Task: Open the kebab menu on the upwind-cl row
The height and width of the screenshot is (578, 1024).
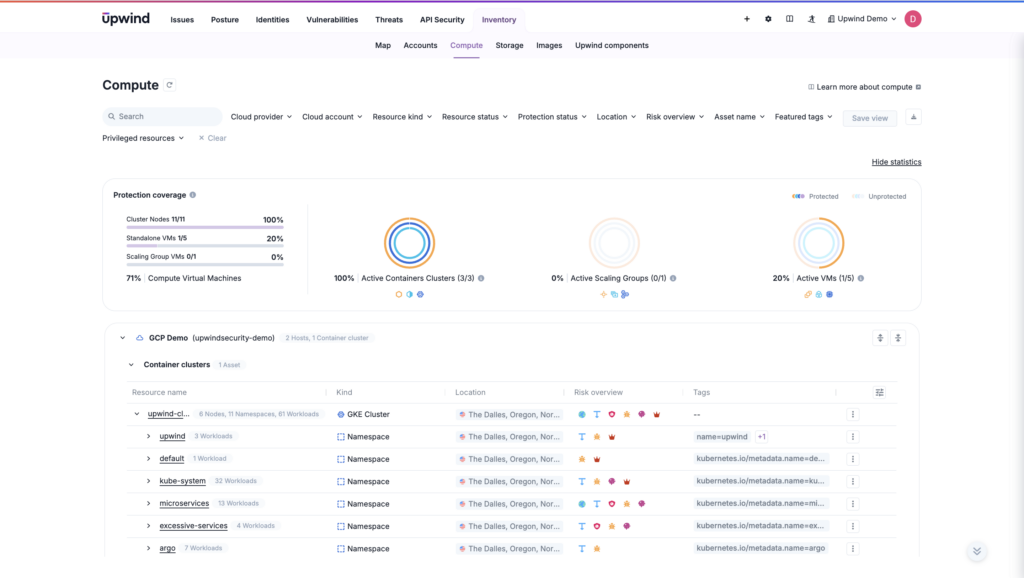Action: 852,413
